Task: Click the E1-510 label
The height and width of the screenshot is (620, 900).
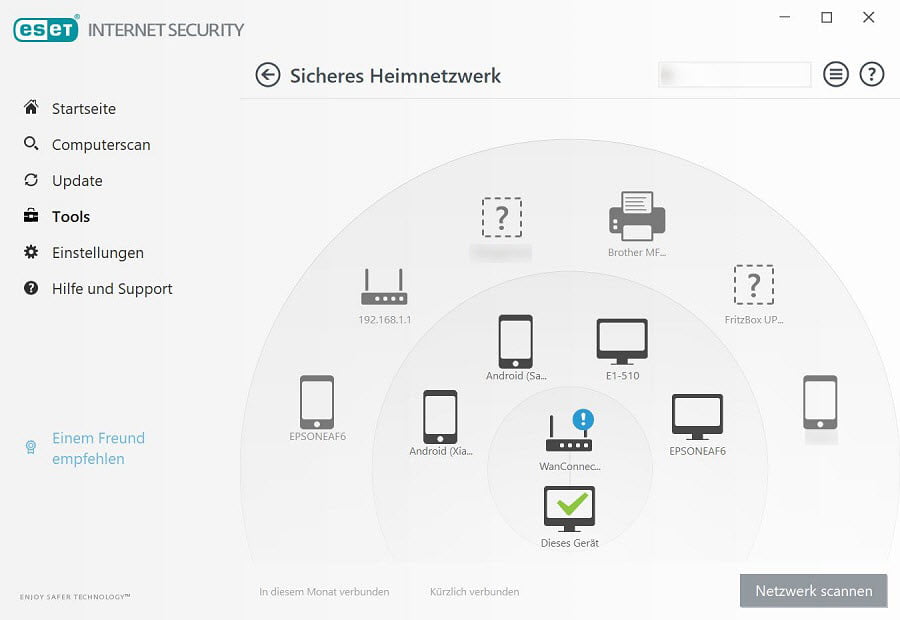Action: pos(622,375)
